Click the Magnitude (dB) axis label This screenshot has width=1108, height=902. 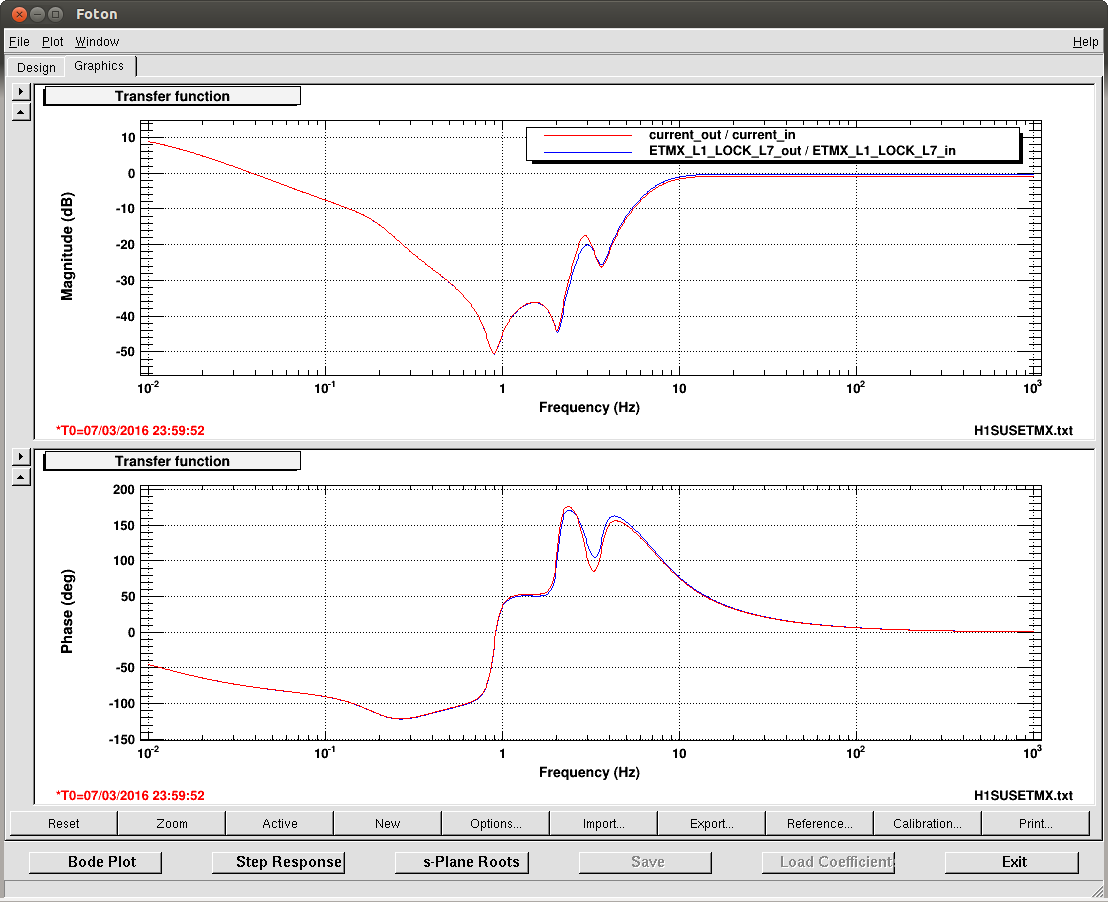67,247
